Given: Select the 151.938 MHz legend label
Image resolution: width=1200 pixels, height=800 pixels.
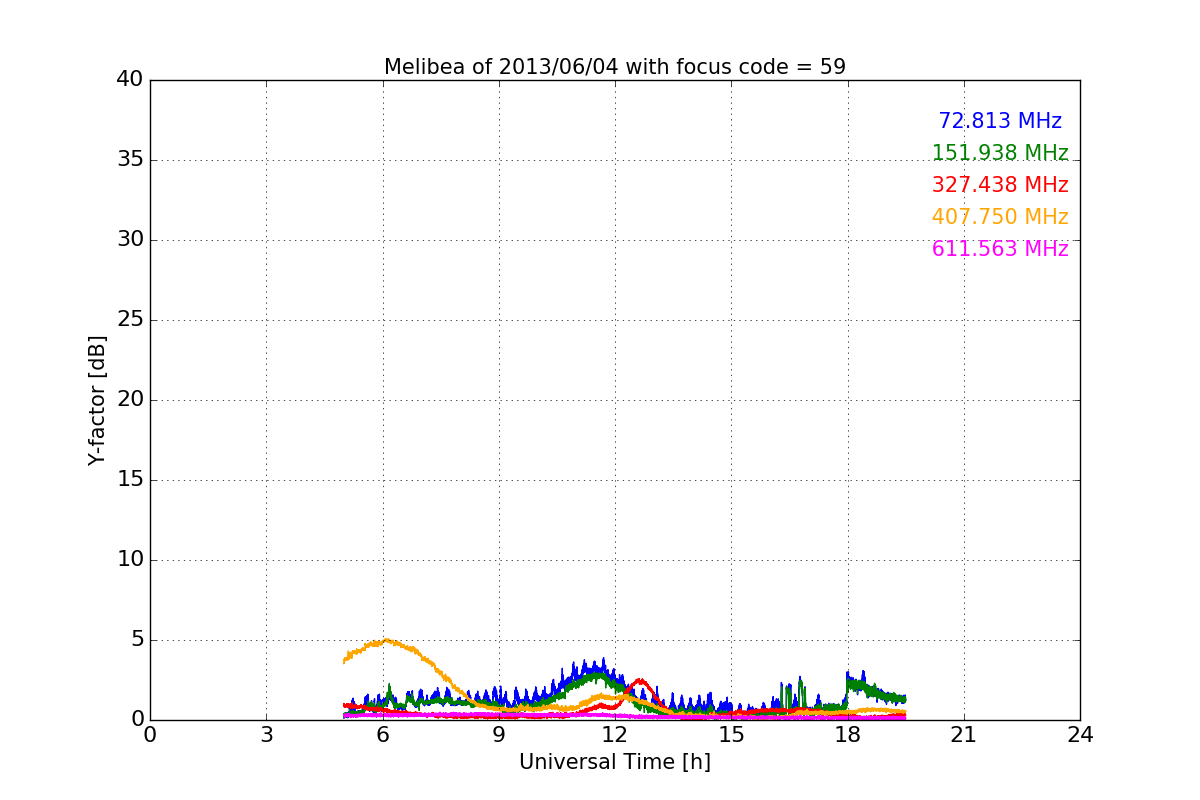Looking at the screenshot, I should 1000,153.
